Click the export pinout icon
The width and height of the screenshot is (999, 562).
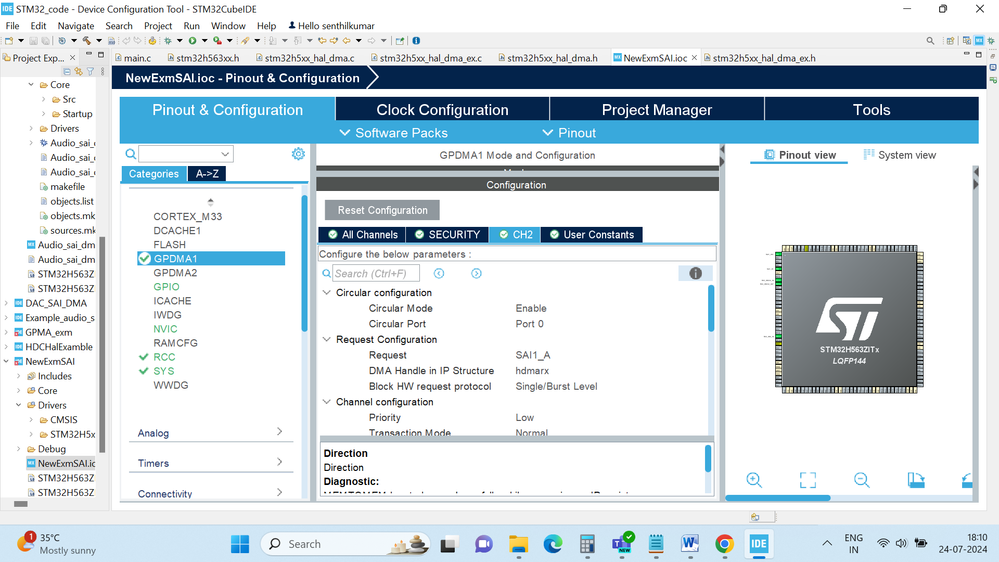click(x=916, y=480)
